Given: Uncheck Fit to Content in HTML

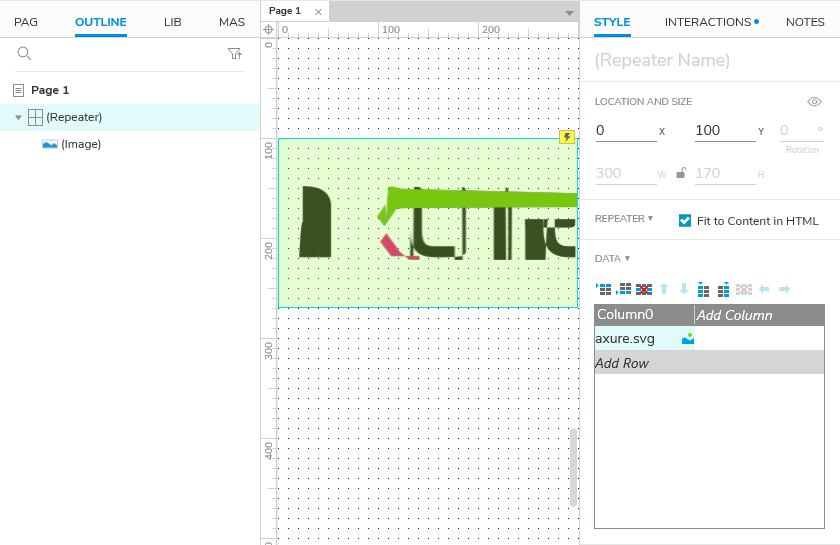Looking at the screenshot, I should click(x=685, y=221).
